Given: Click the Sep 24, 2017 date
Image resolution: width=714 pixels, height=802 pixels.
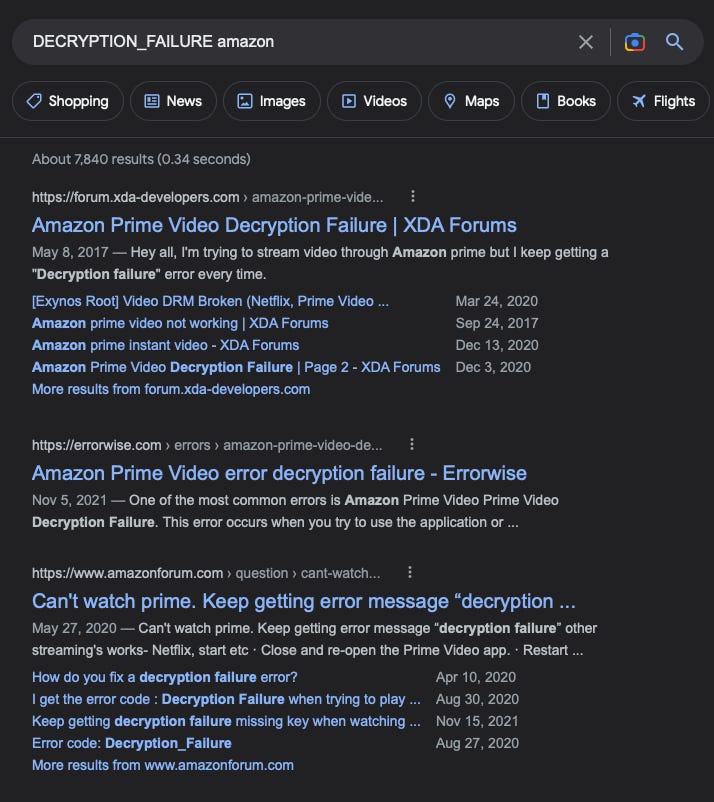Looking at the screenshot, I should coord(497,323).
